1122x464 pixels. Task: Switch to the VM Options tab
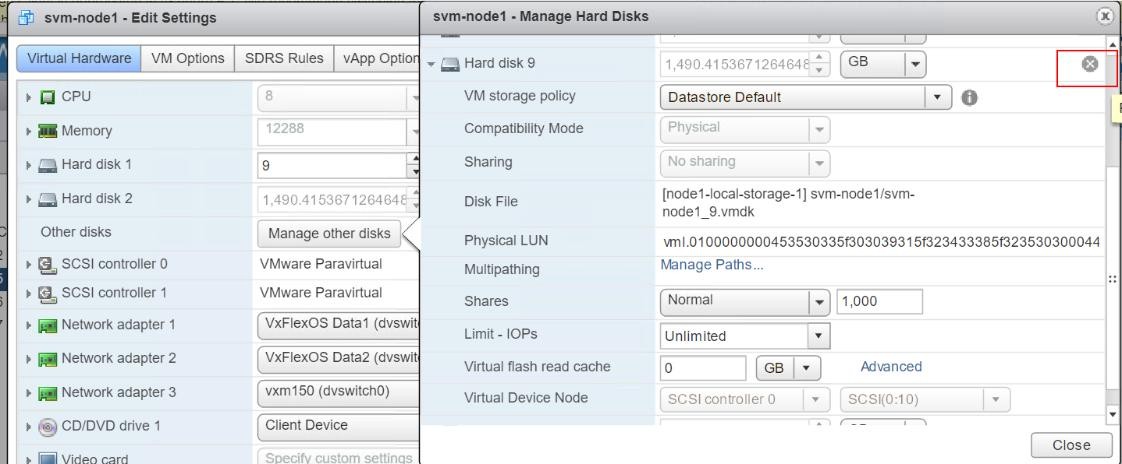tap(187, 58)
